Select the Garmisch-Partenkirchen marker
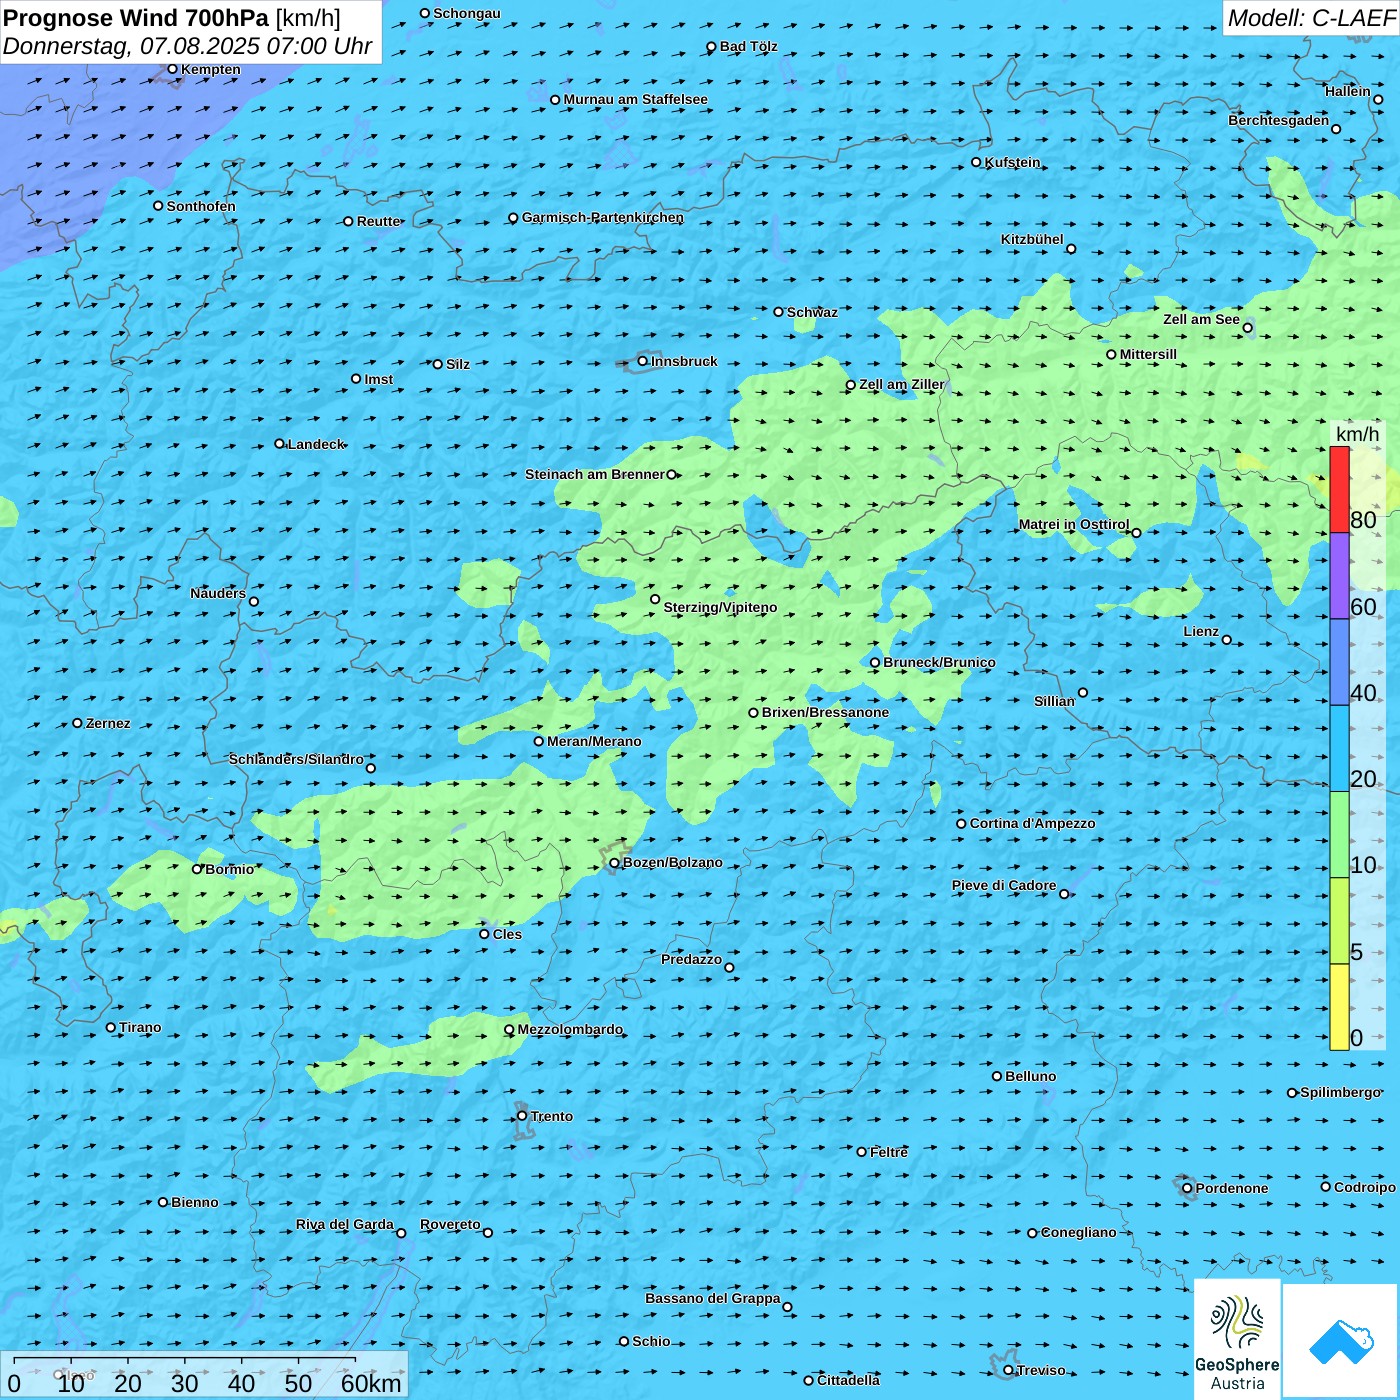The width and height of the screenshot is (1400, 1400). (513, 218)
